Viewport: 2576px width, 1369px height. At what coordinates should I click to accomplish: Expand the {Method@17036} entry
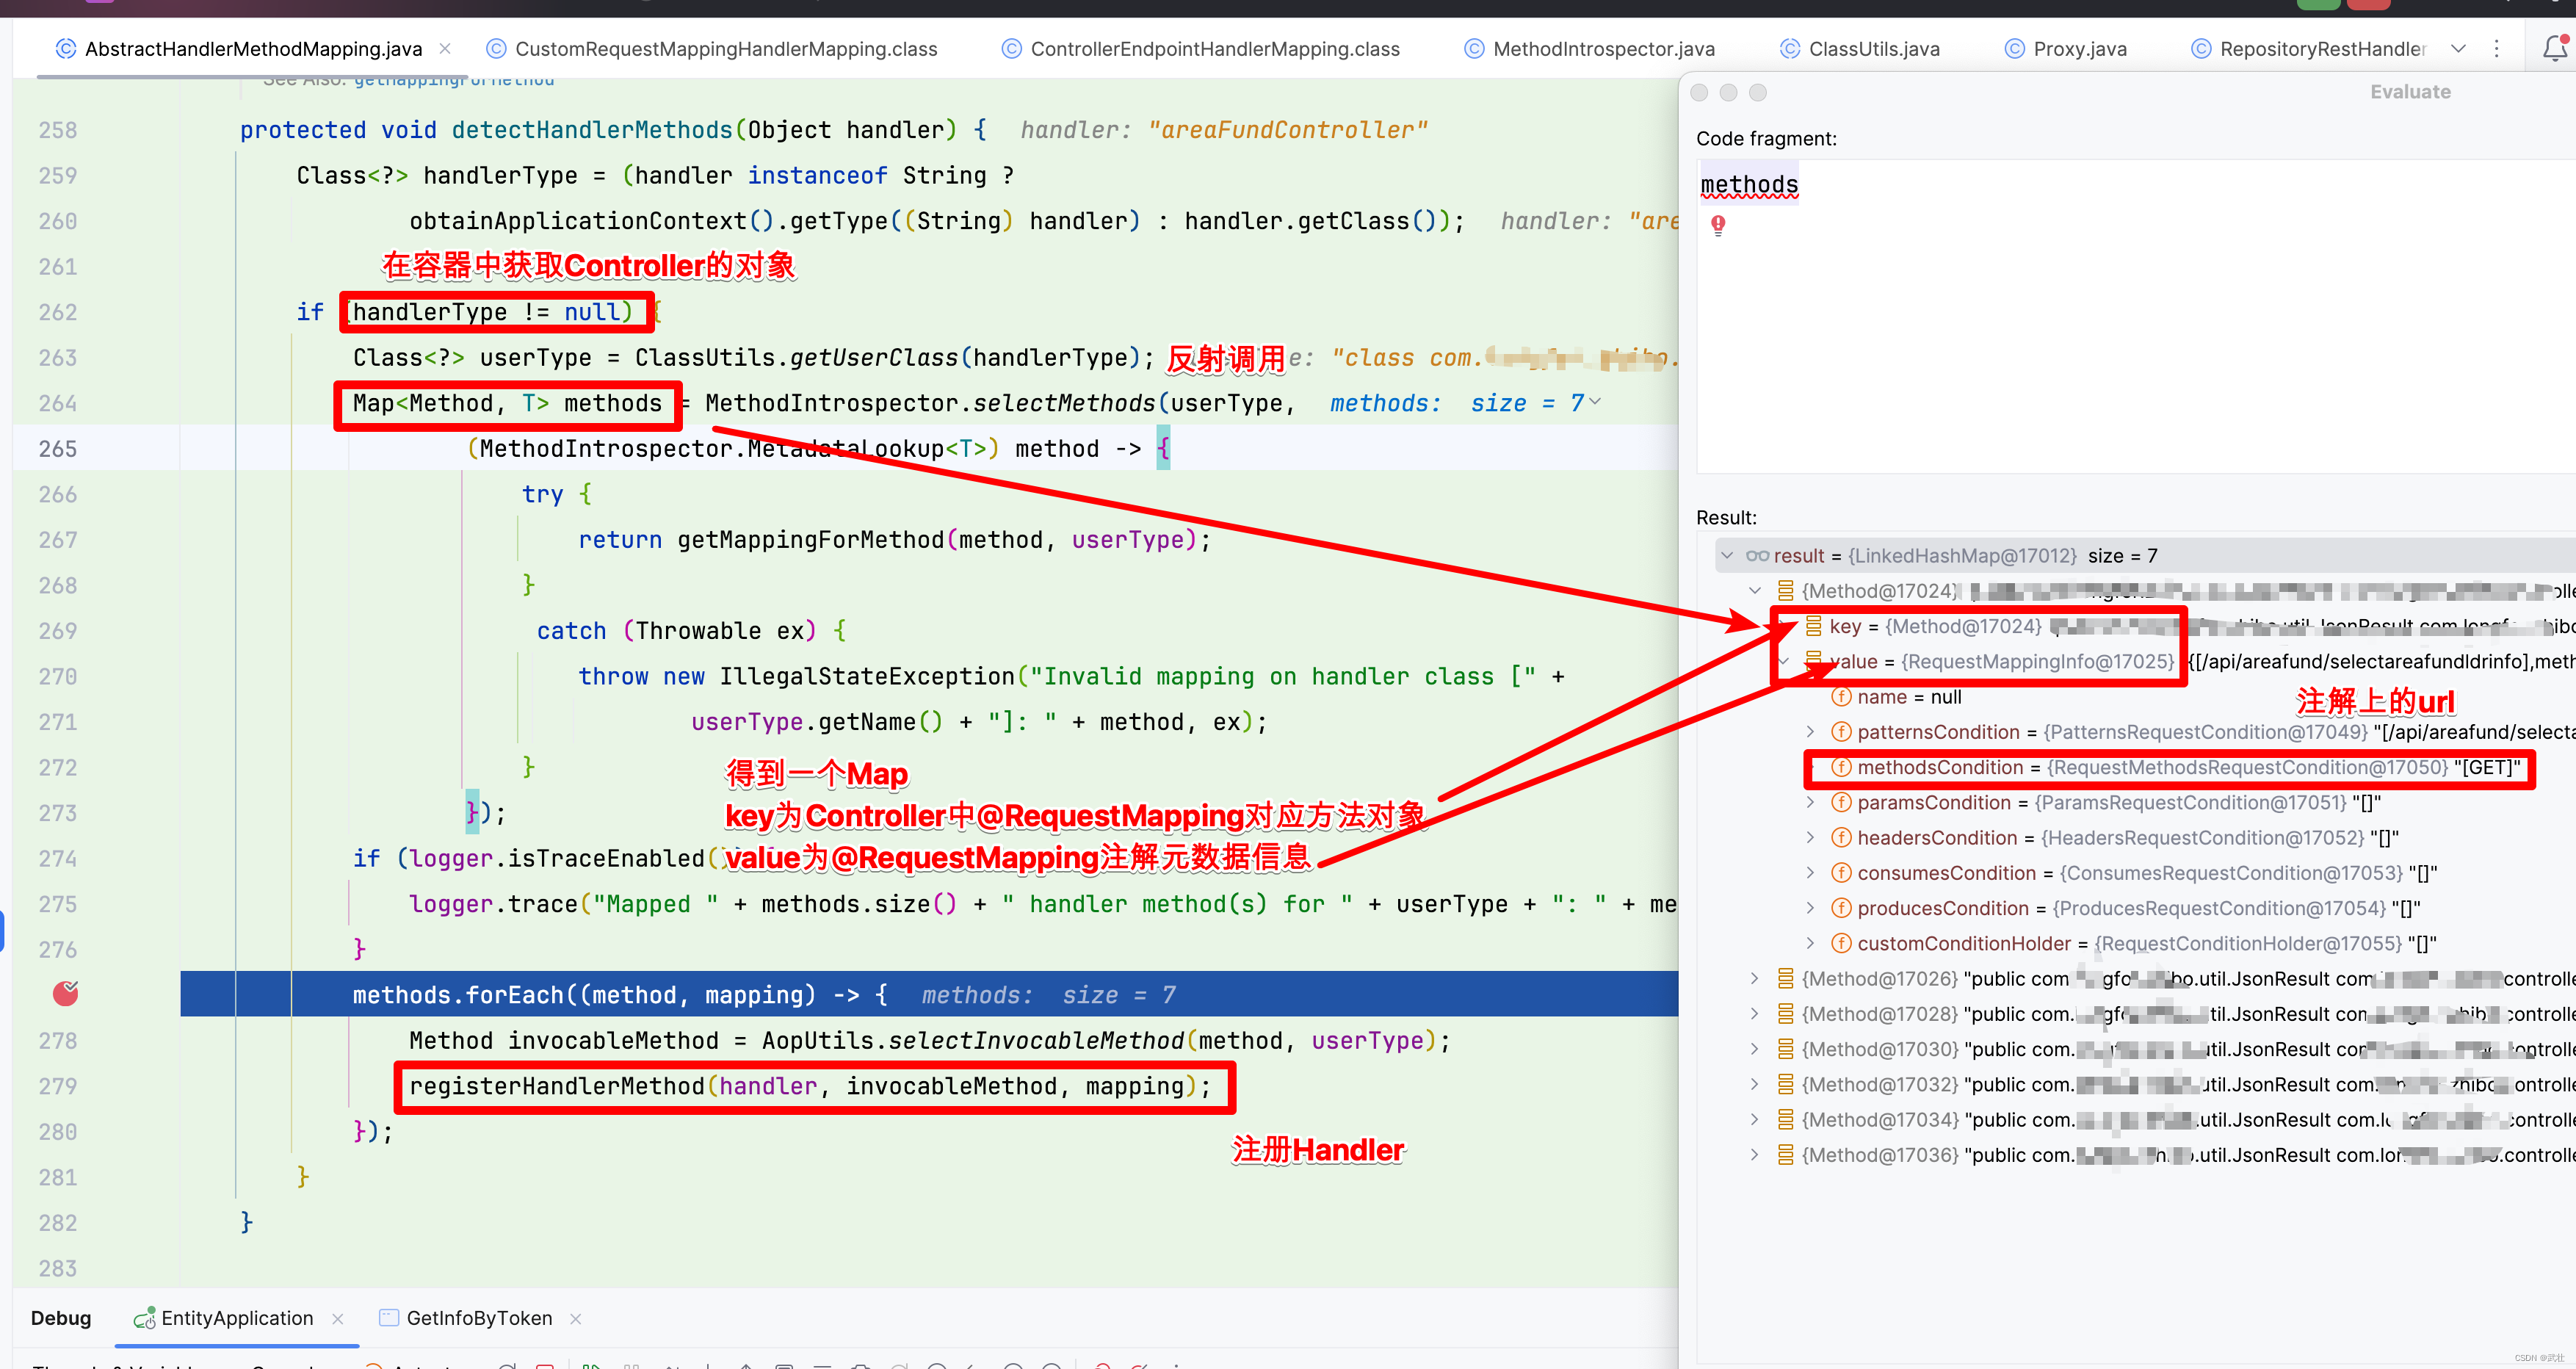[x=1755, y=1154]
